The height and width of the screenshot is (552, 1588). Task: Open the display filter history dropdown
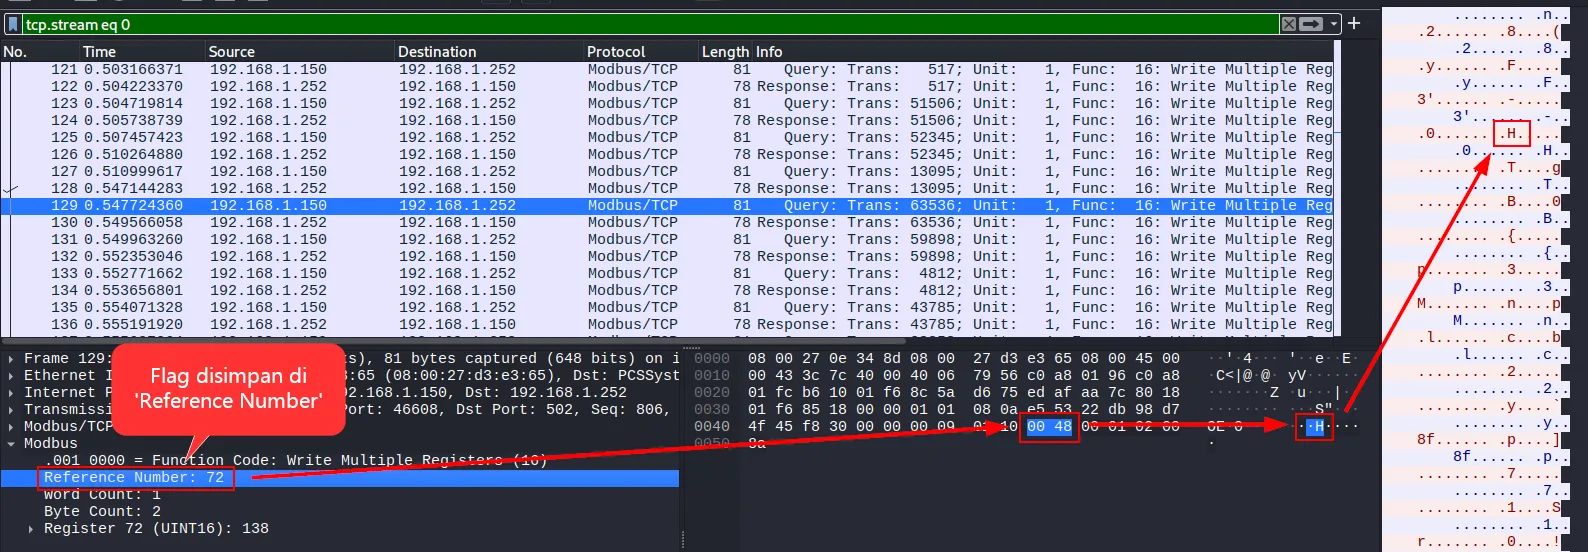(1333, 24)
